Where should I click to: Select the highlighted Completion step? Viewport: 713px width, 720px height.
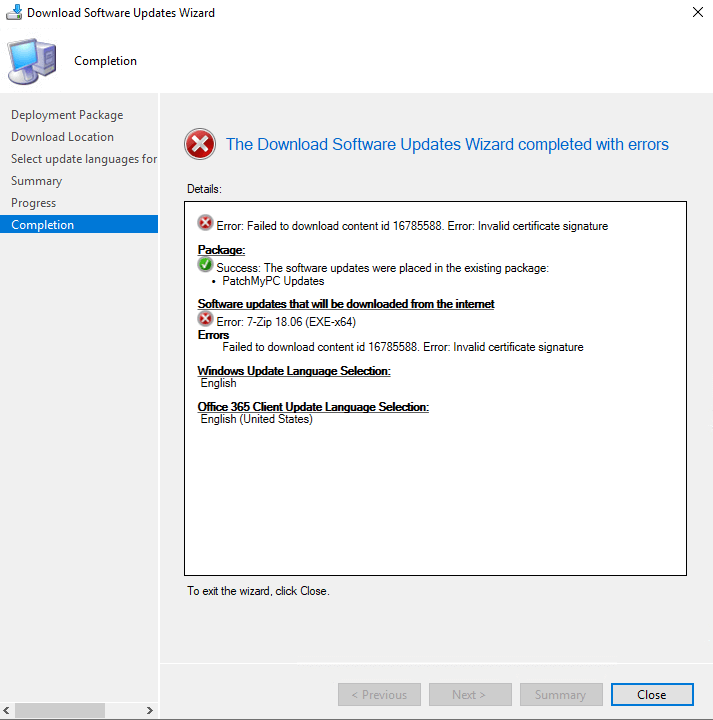click(79, 225)
